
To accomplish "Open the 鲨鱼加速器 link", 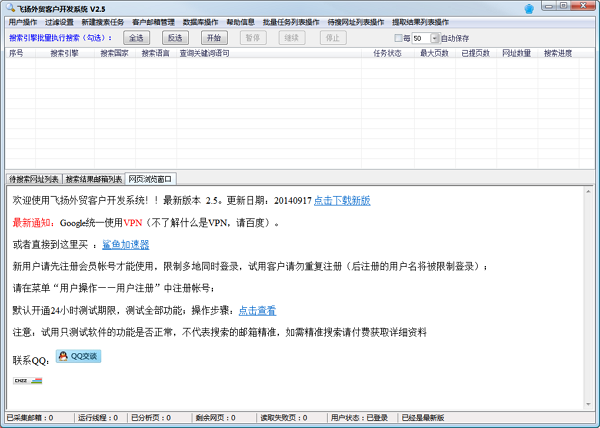I will [126, 244].
